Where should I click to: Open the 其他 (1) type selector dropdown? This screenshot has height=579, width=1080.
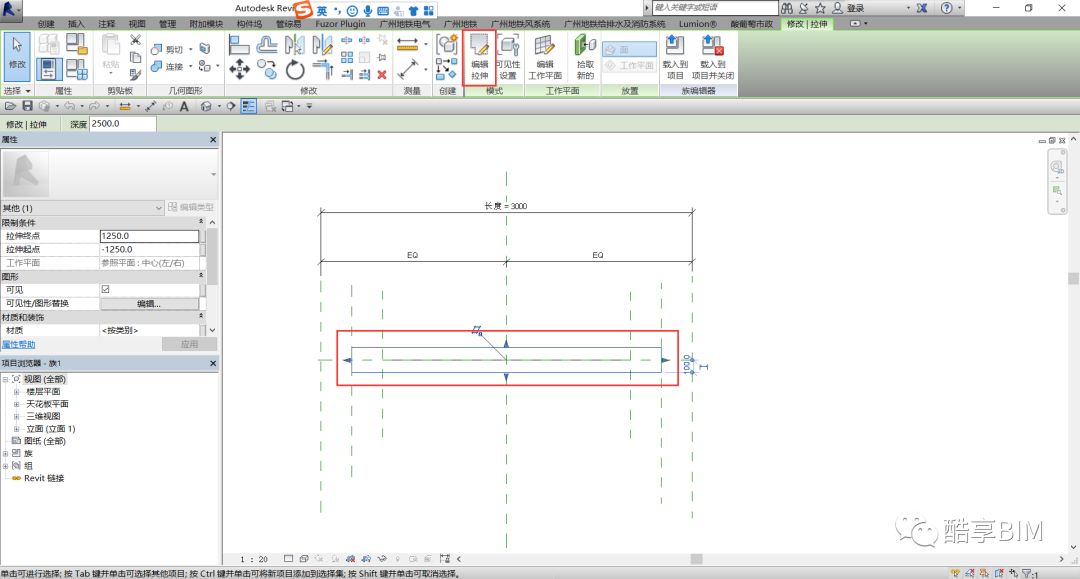pos(83,207)
